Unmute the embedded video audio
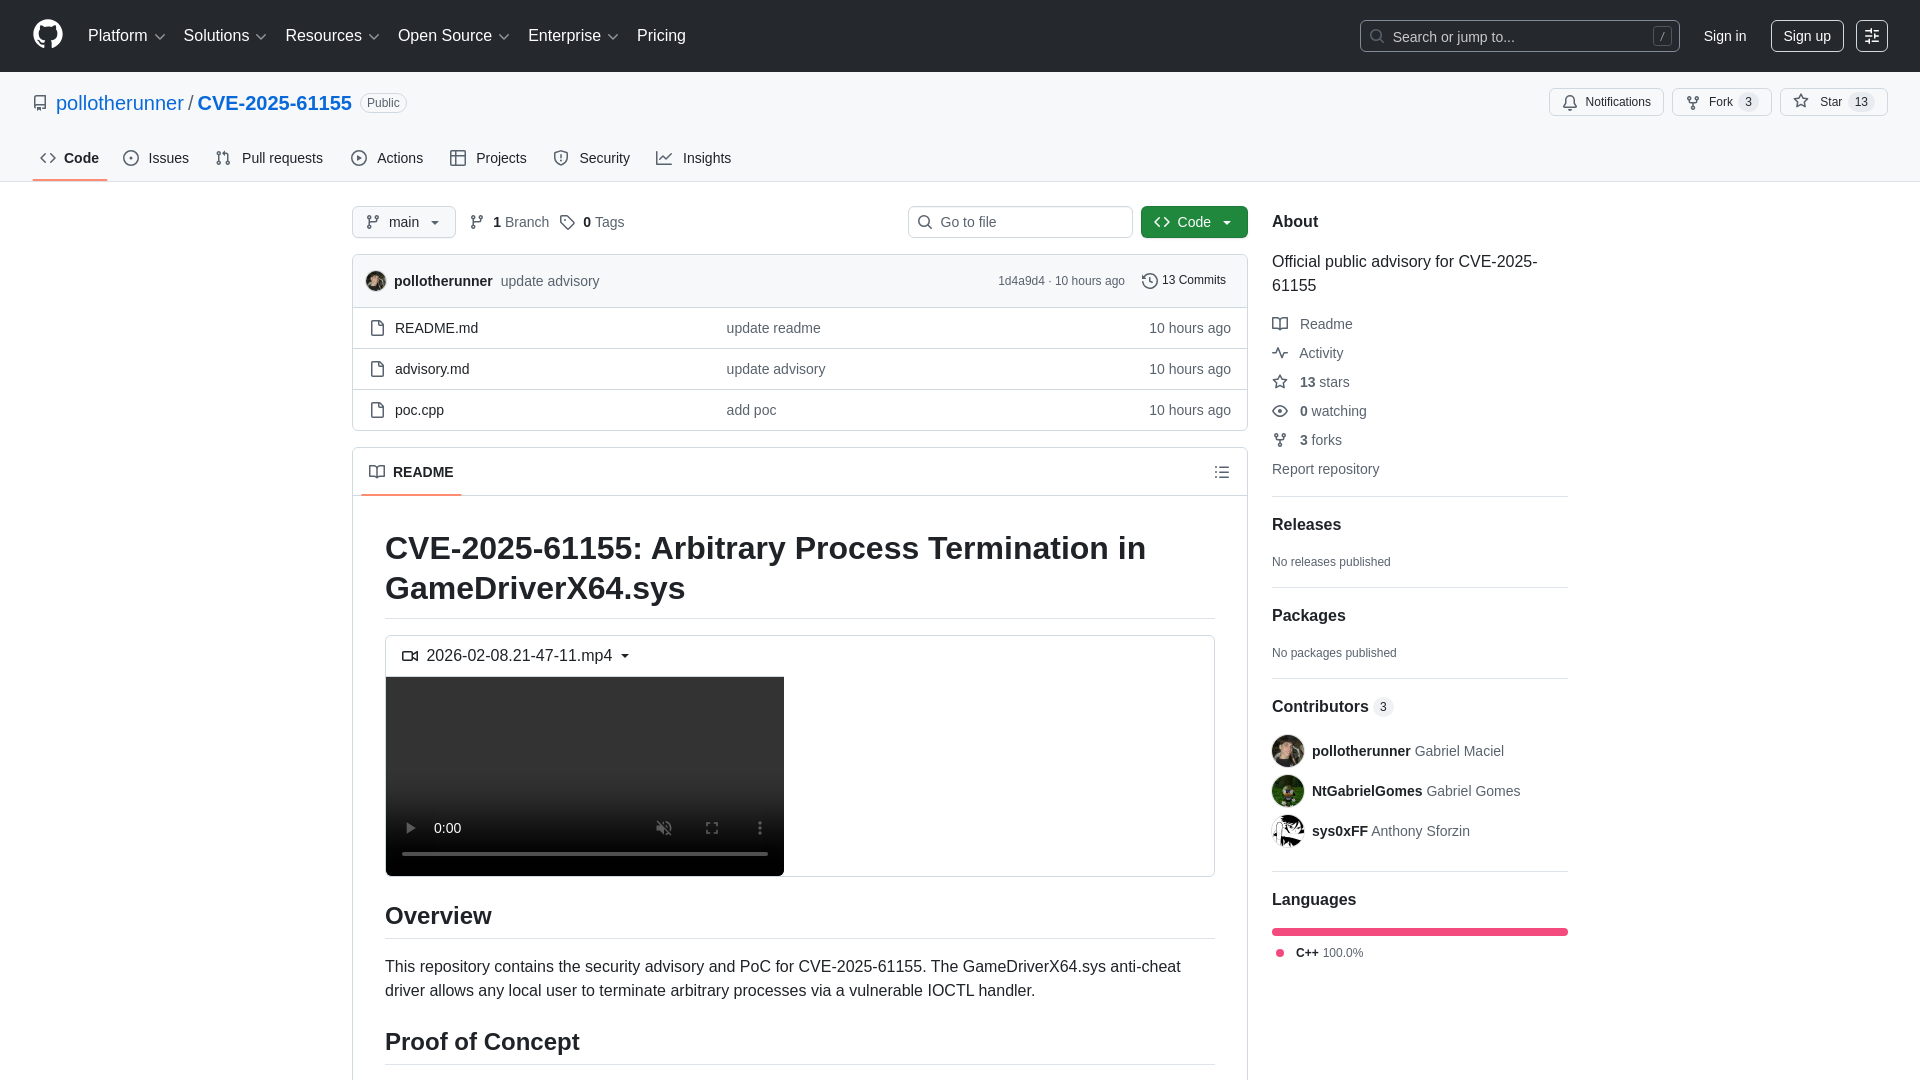 [x=663, y=828]
